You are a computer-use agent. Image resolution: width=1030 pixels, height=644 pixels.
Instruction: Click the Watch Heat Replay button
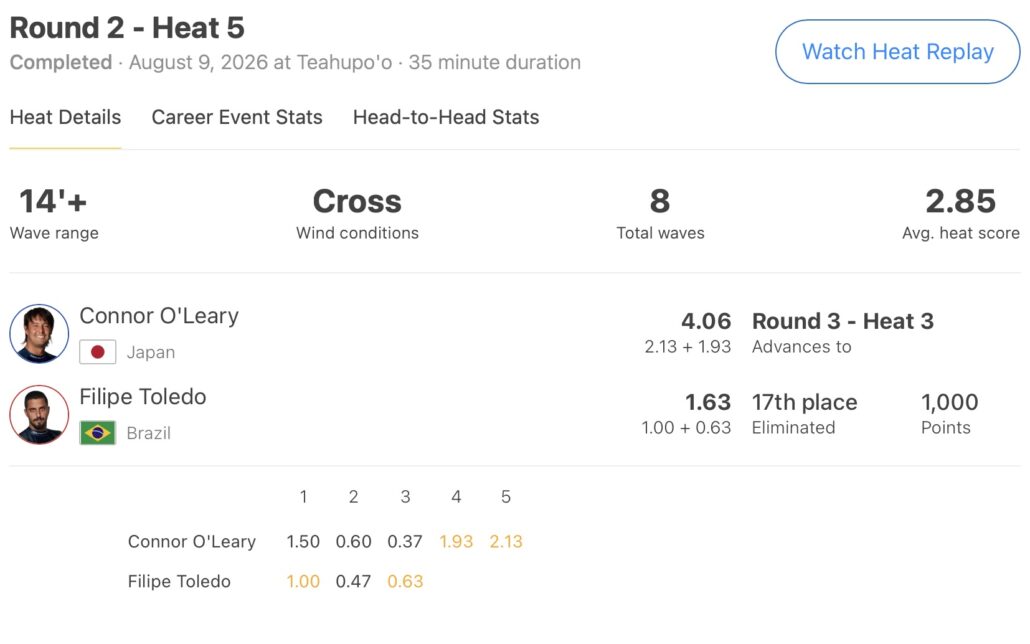point(897,51)
